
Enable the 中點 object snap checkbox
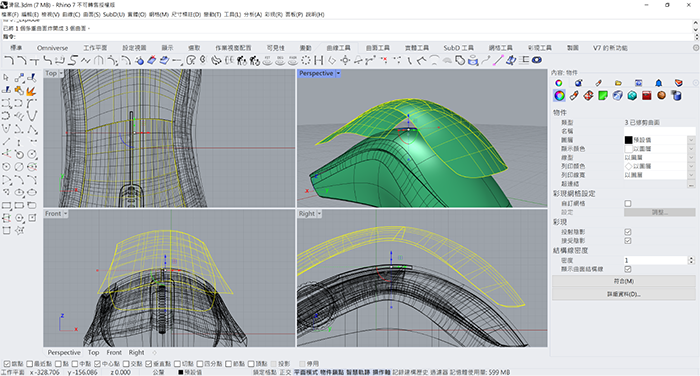pos(75,364)
